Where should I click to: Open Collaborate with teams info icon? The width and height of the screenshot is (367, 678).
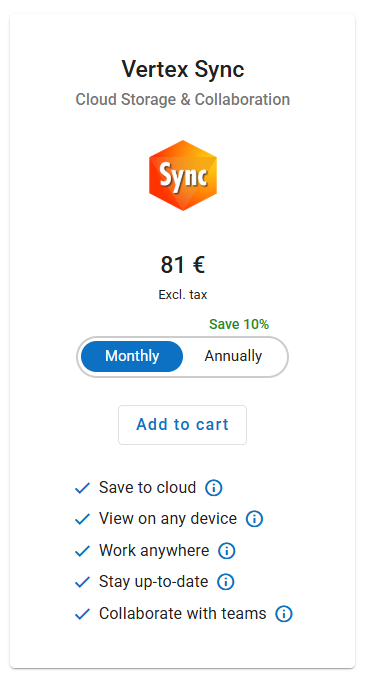[284, 614]
